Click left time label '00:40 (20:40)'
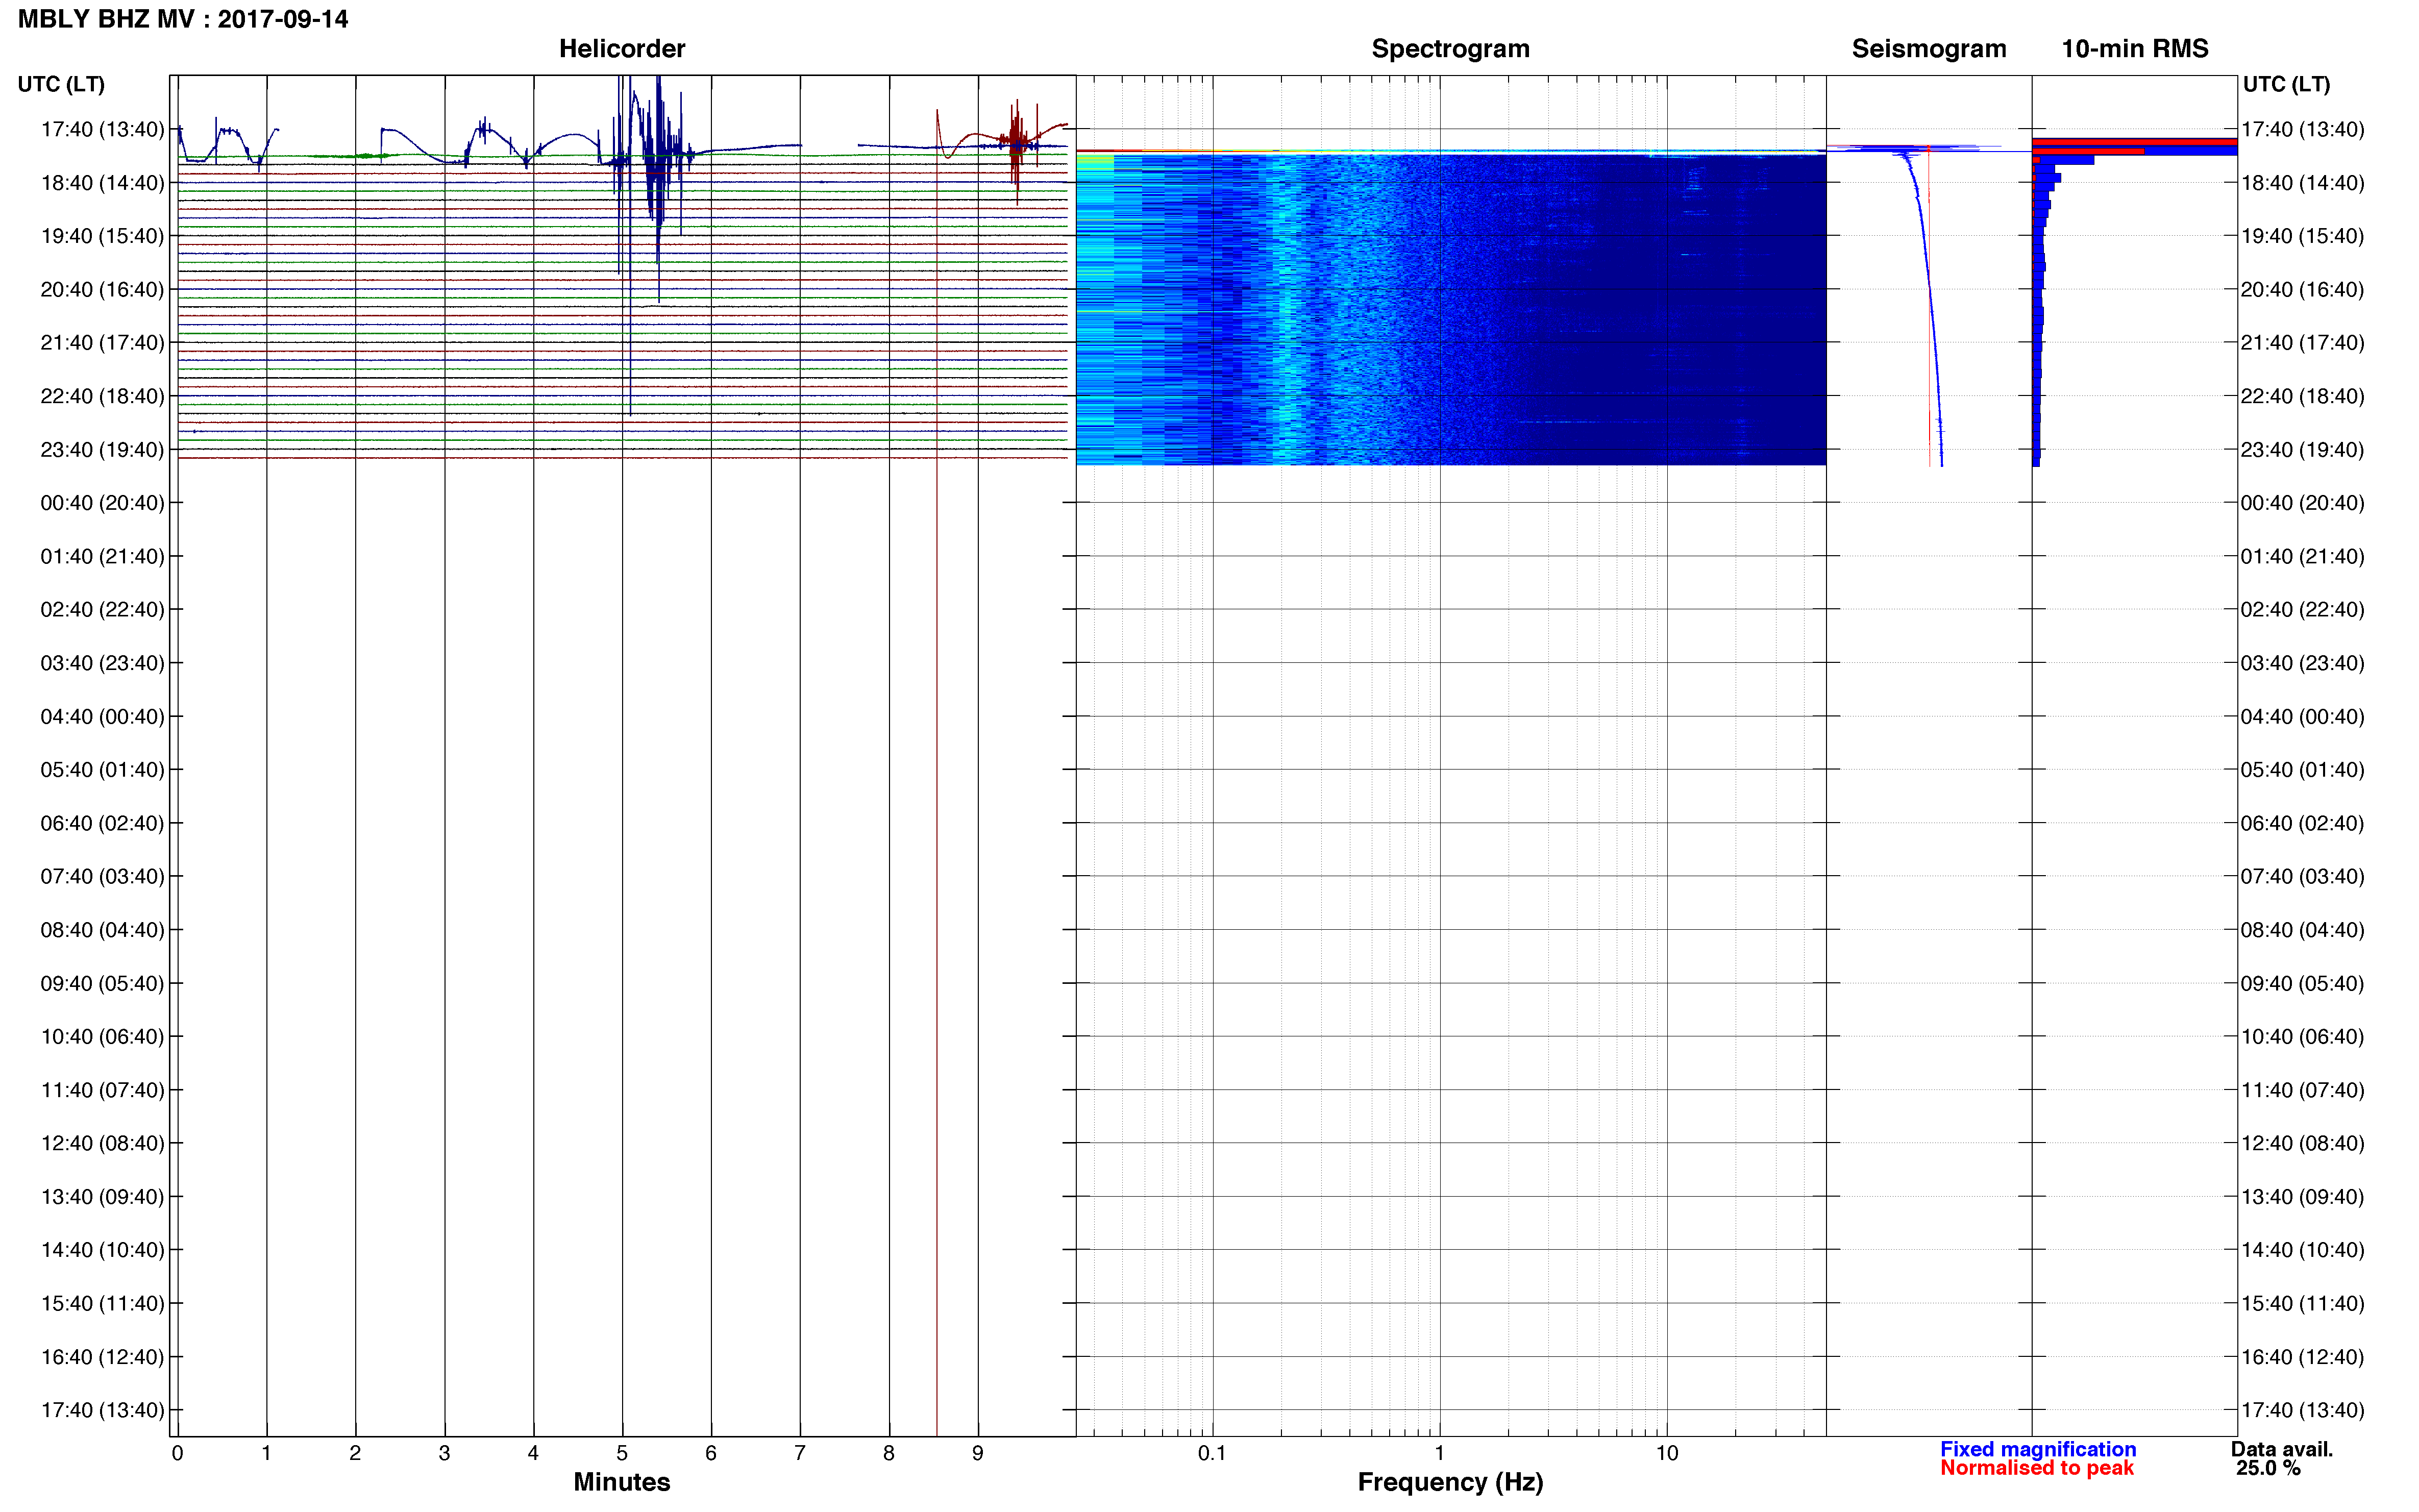Screen dimensions: 2419x1512 (x=102, y=503)
